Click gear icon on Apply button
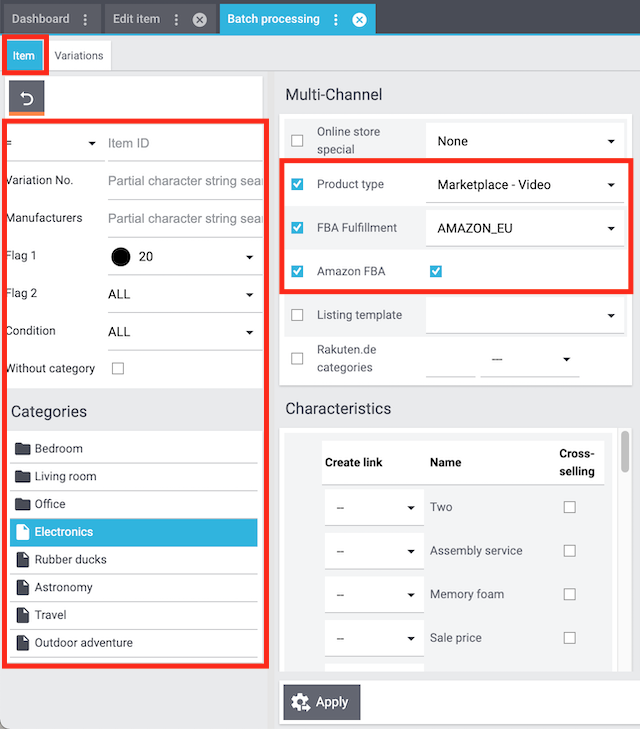The width and height of the screenshot is (640, 729). click(300, 702)
